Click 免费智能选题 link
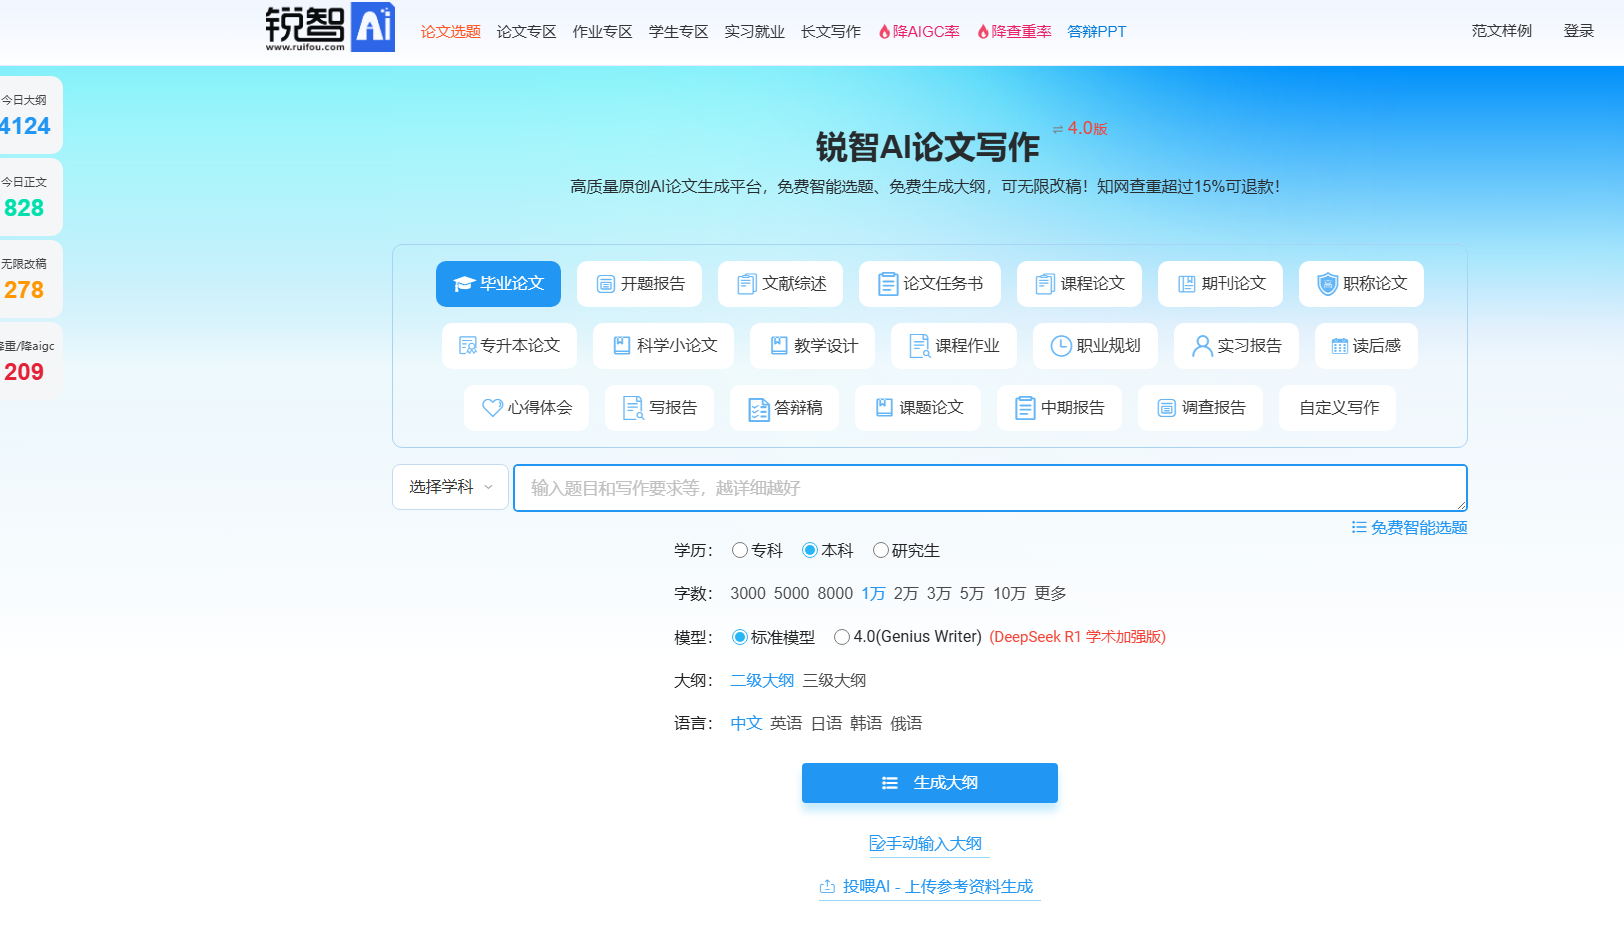 pos(1409,528)
